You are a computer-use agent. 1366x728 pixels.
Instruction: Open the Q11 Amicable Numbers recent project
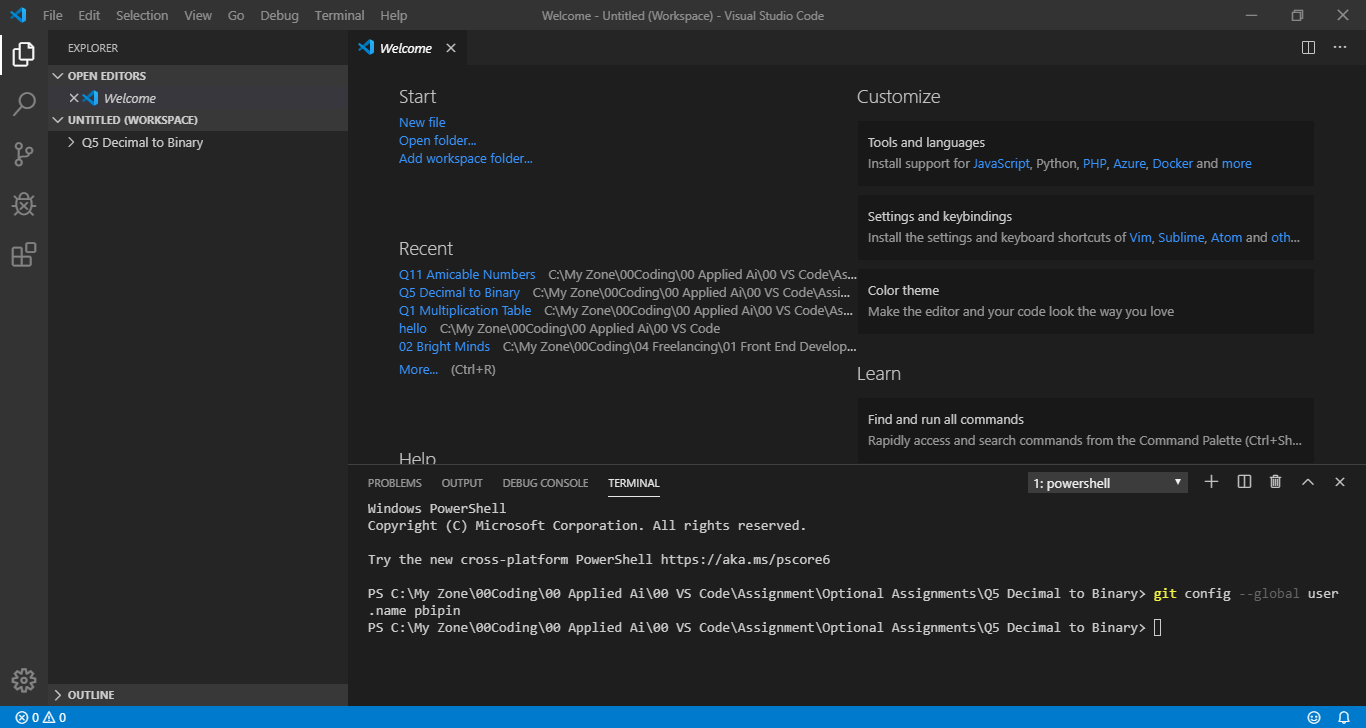point(466,273)
